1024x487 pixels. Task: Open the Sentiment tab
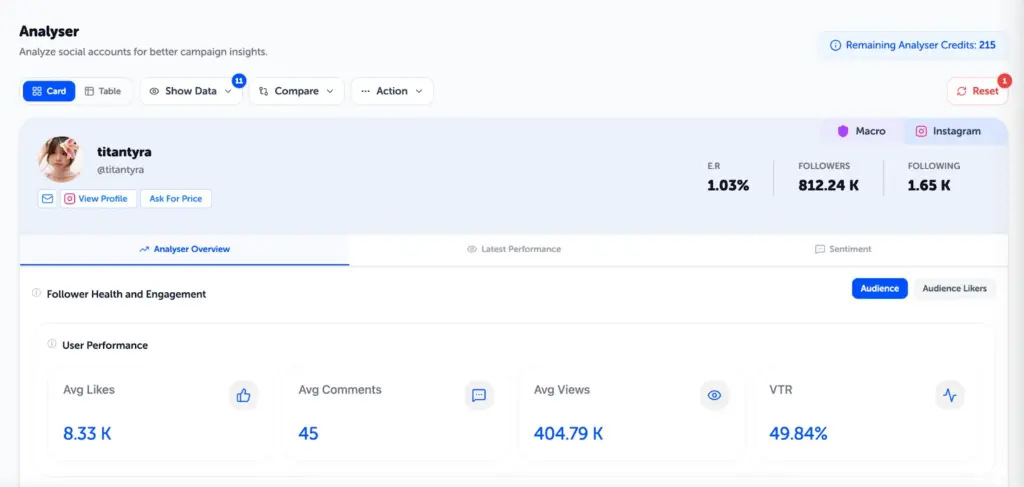coord(843,249)
